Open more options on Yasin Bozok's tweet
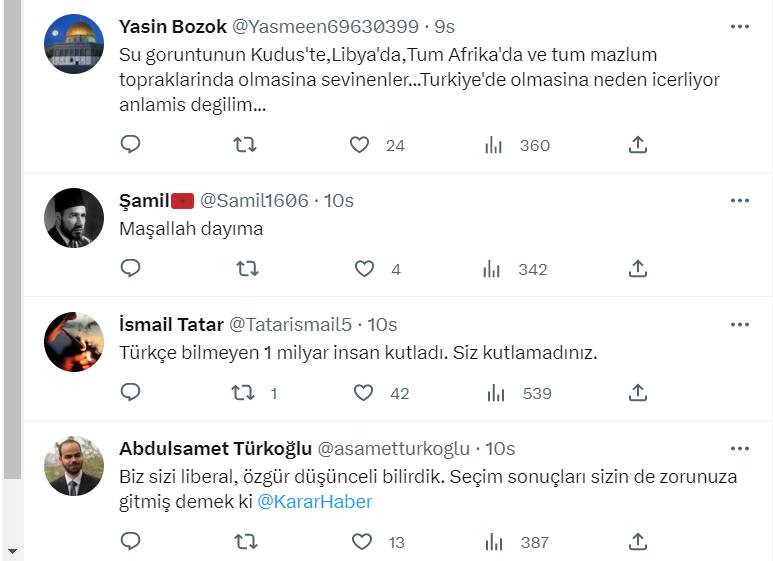The height and width of the screenshot is (561, 773). [740, 25]
